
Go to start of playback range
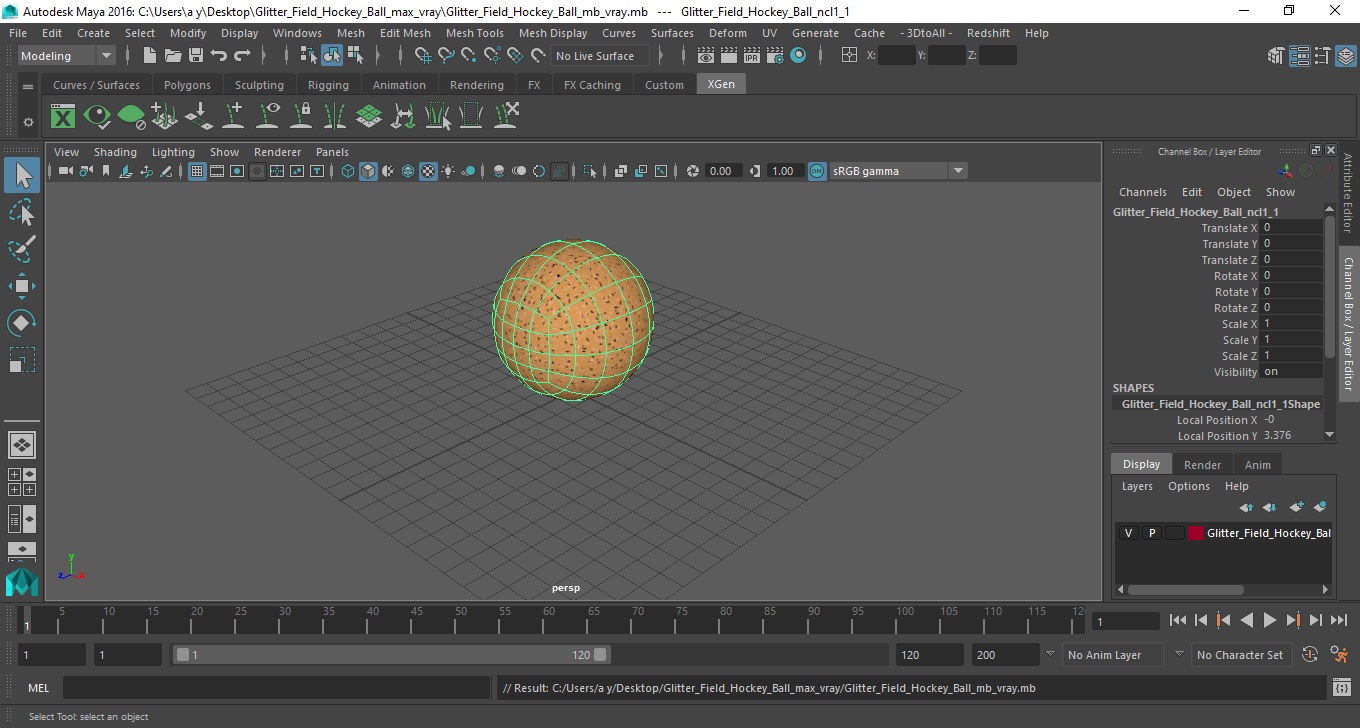(x=1178, y=621)
